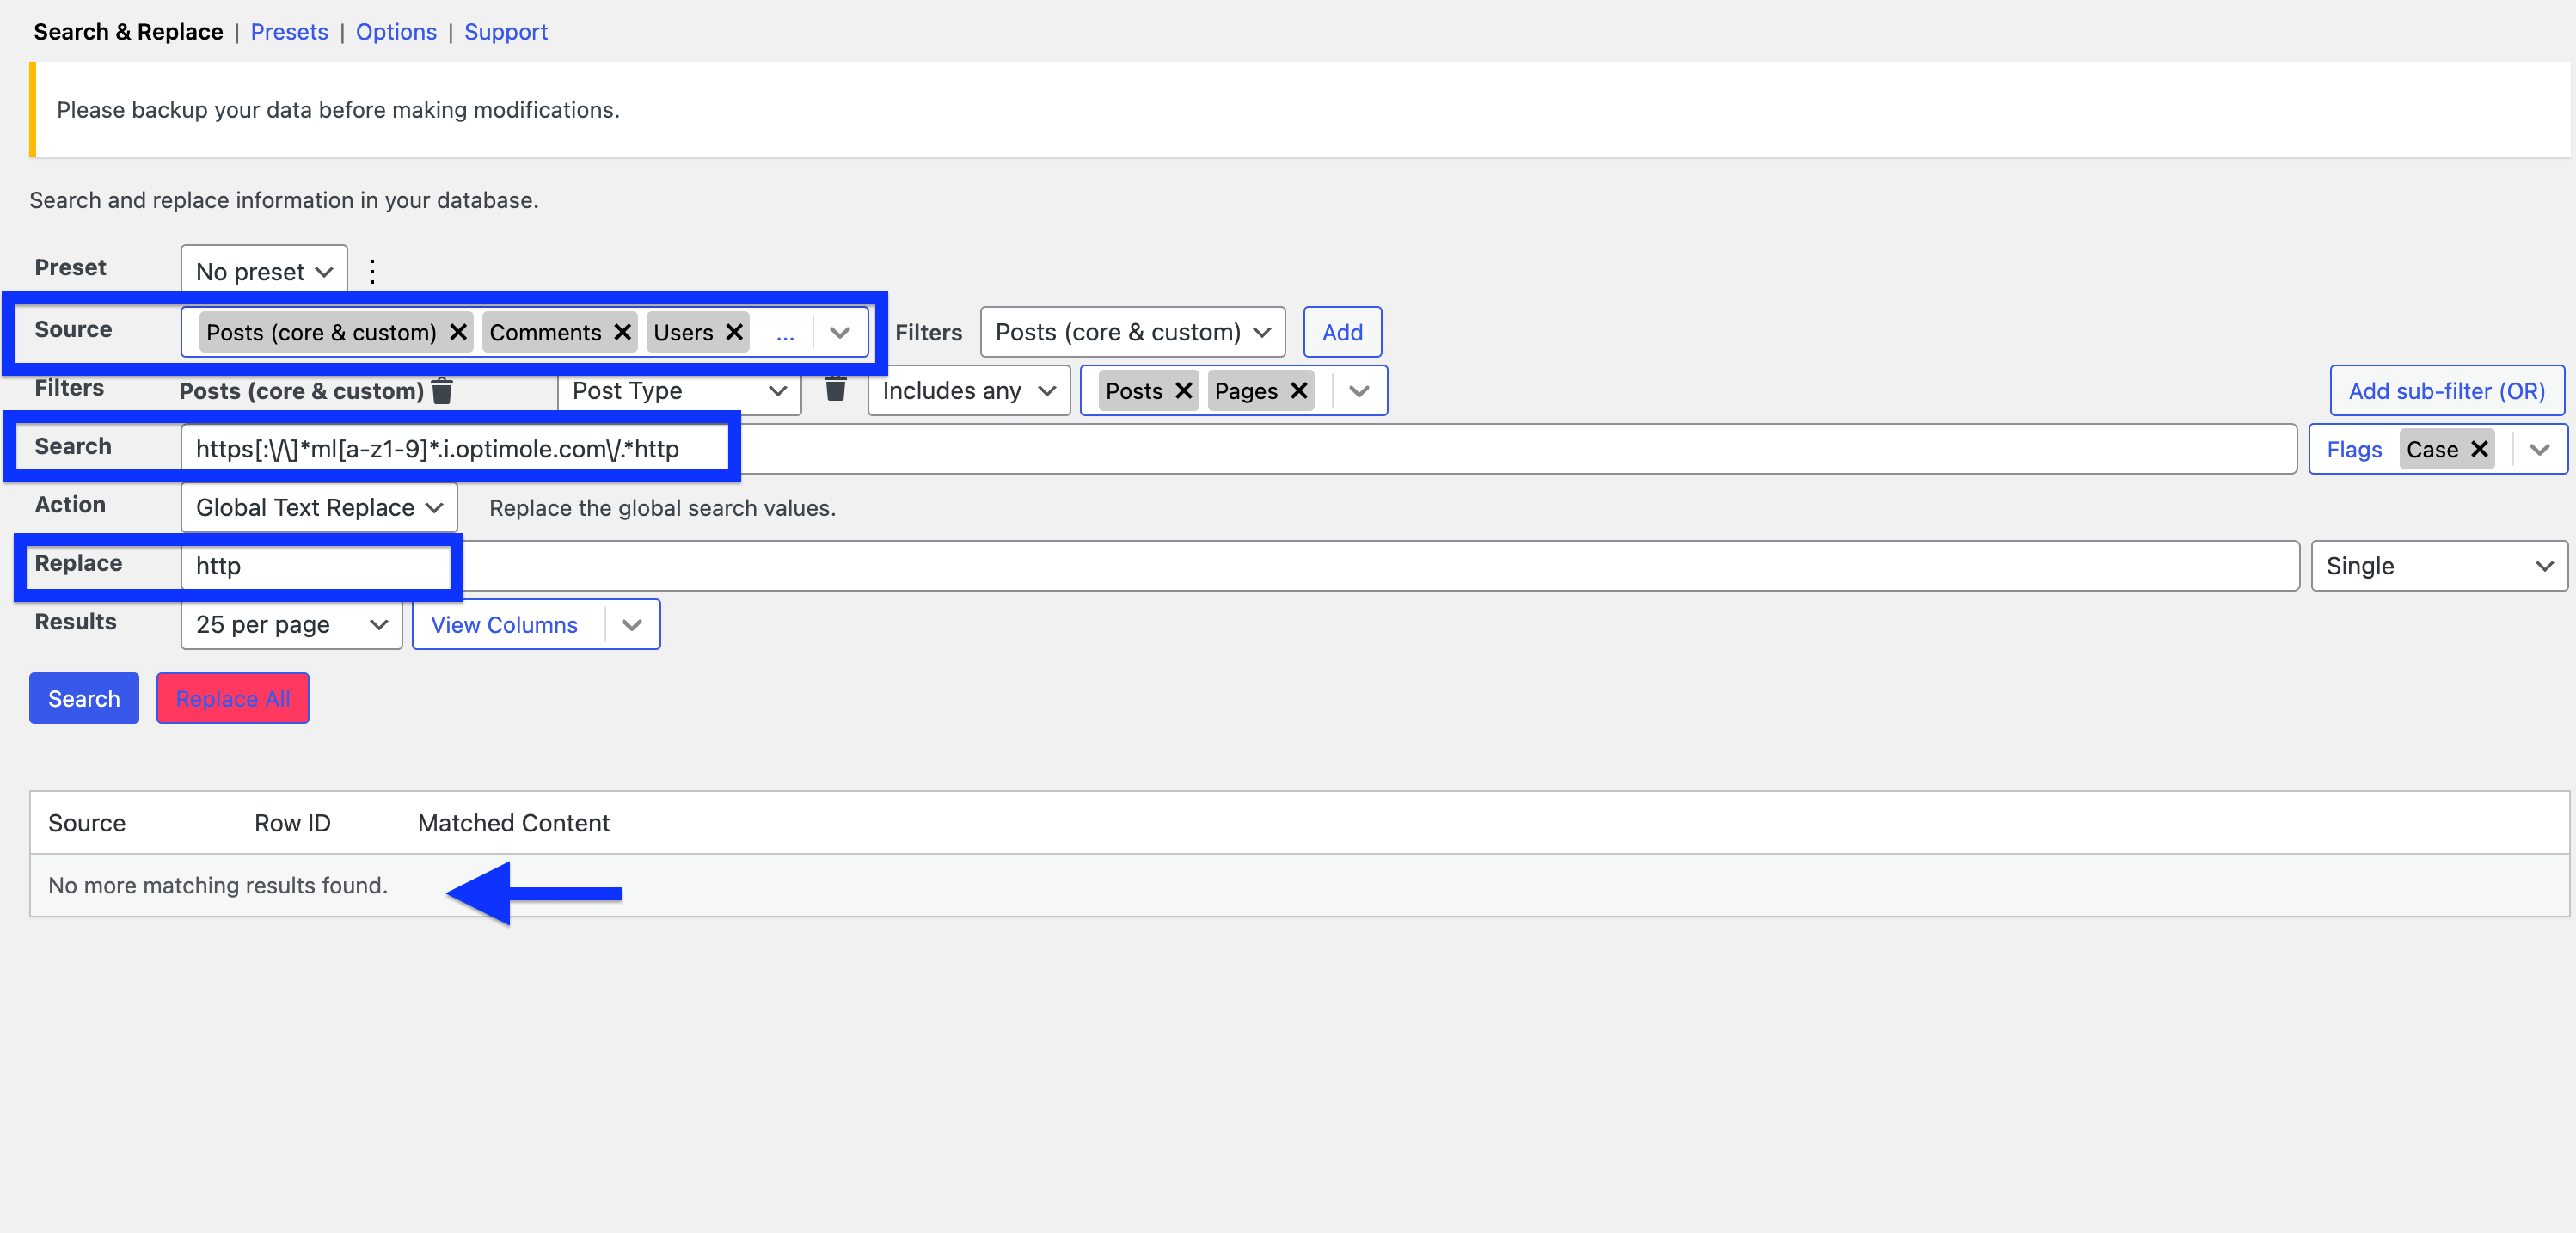The width and height of the screenshot is (2576, 1233).
Task: Expand the Includes any dropdown
Action: [x=968, y=391]
